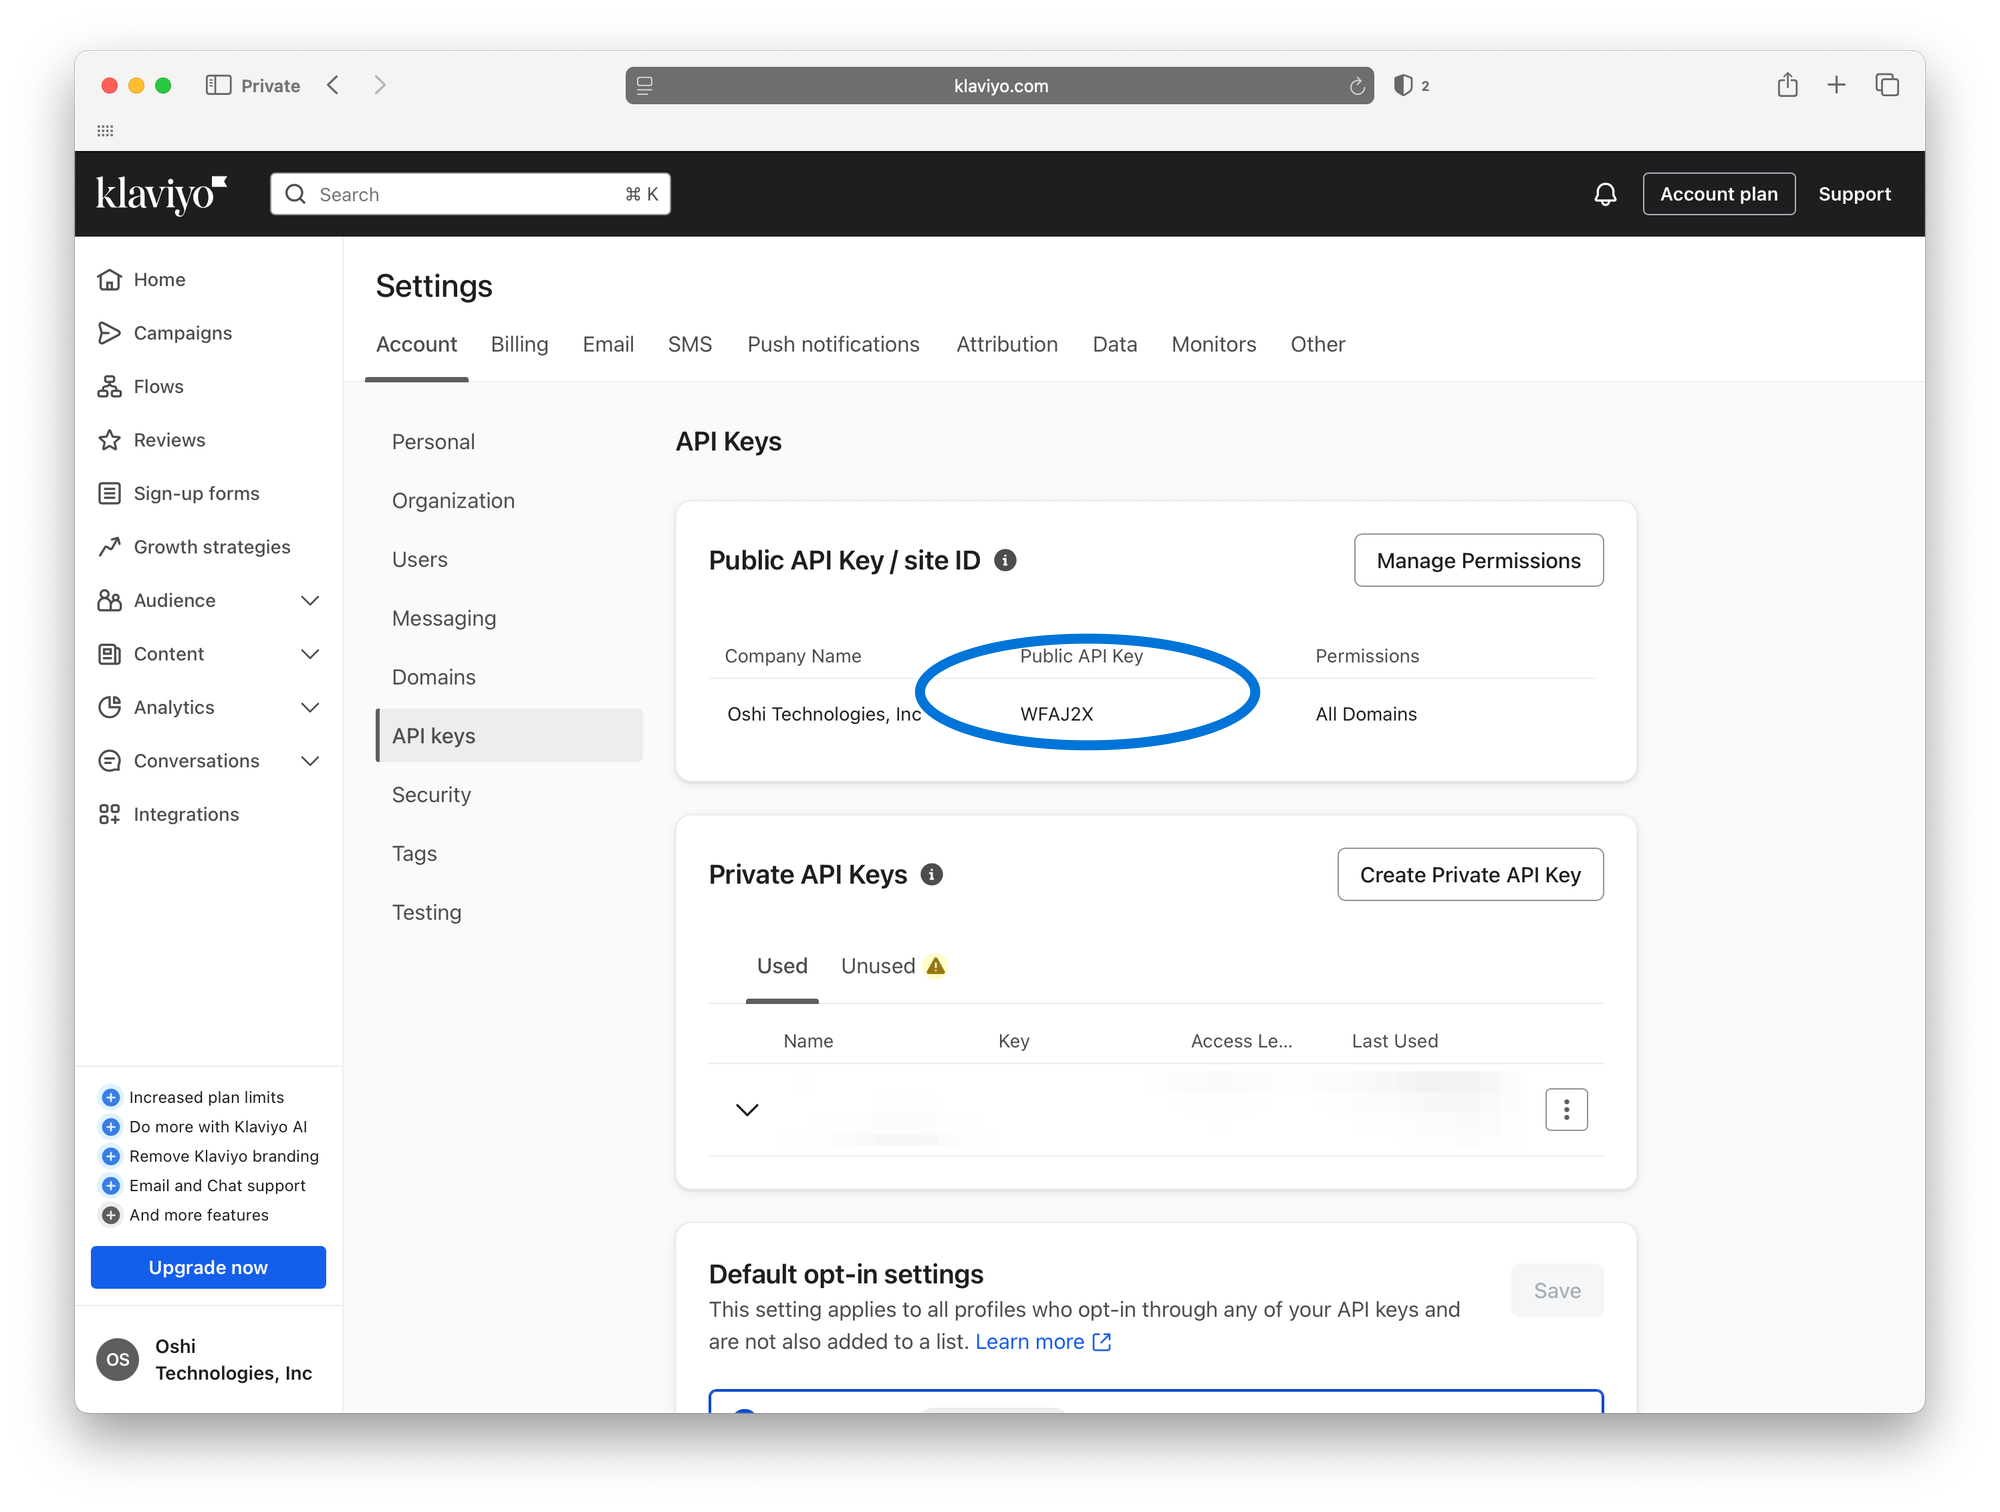Click info icon next to Private API Keys
The image size is (2000, 1512).
tap(932, 875)
